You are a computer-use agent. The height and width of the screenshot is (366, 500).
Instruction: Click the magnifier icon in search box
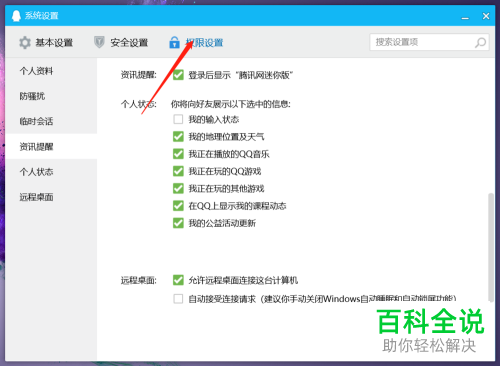[x=480, y=42]
